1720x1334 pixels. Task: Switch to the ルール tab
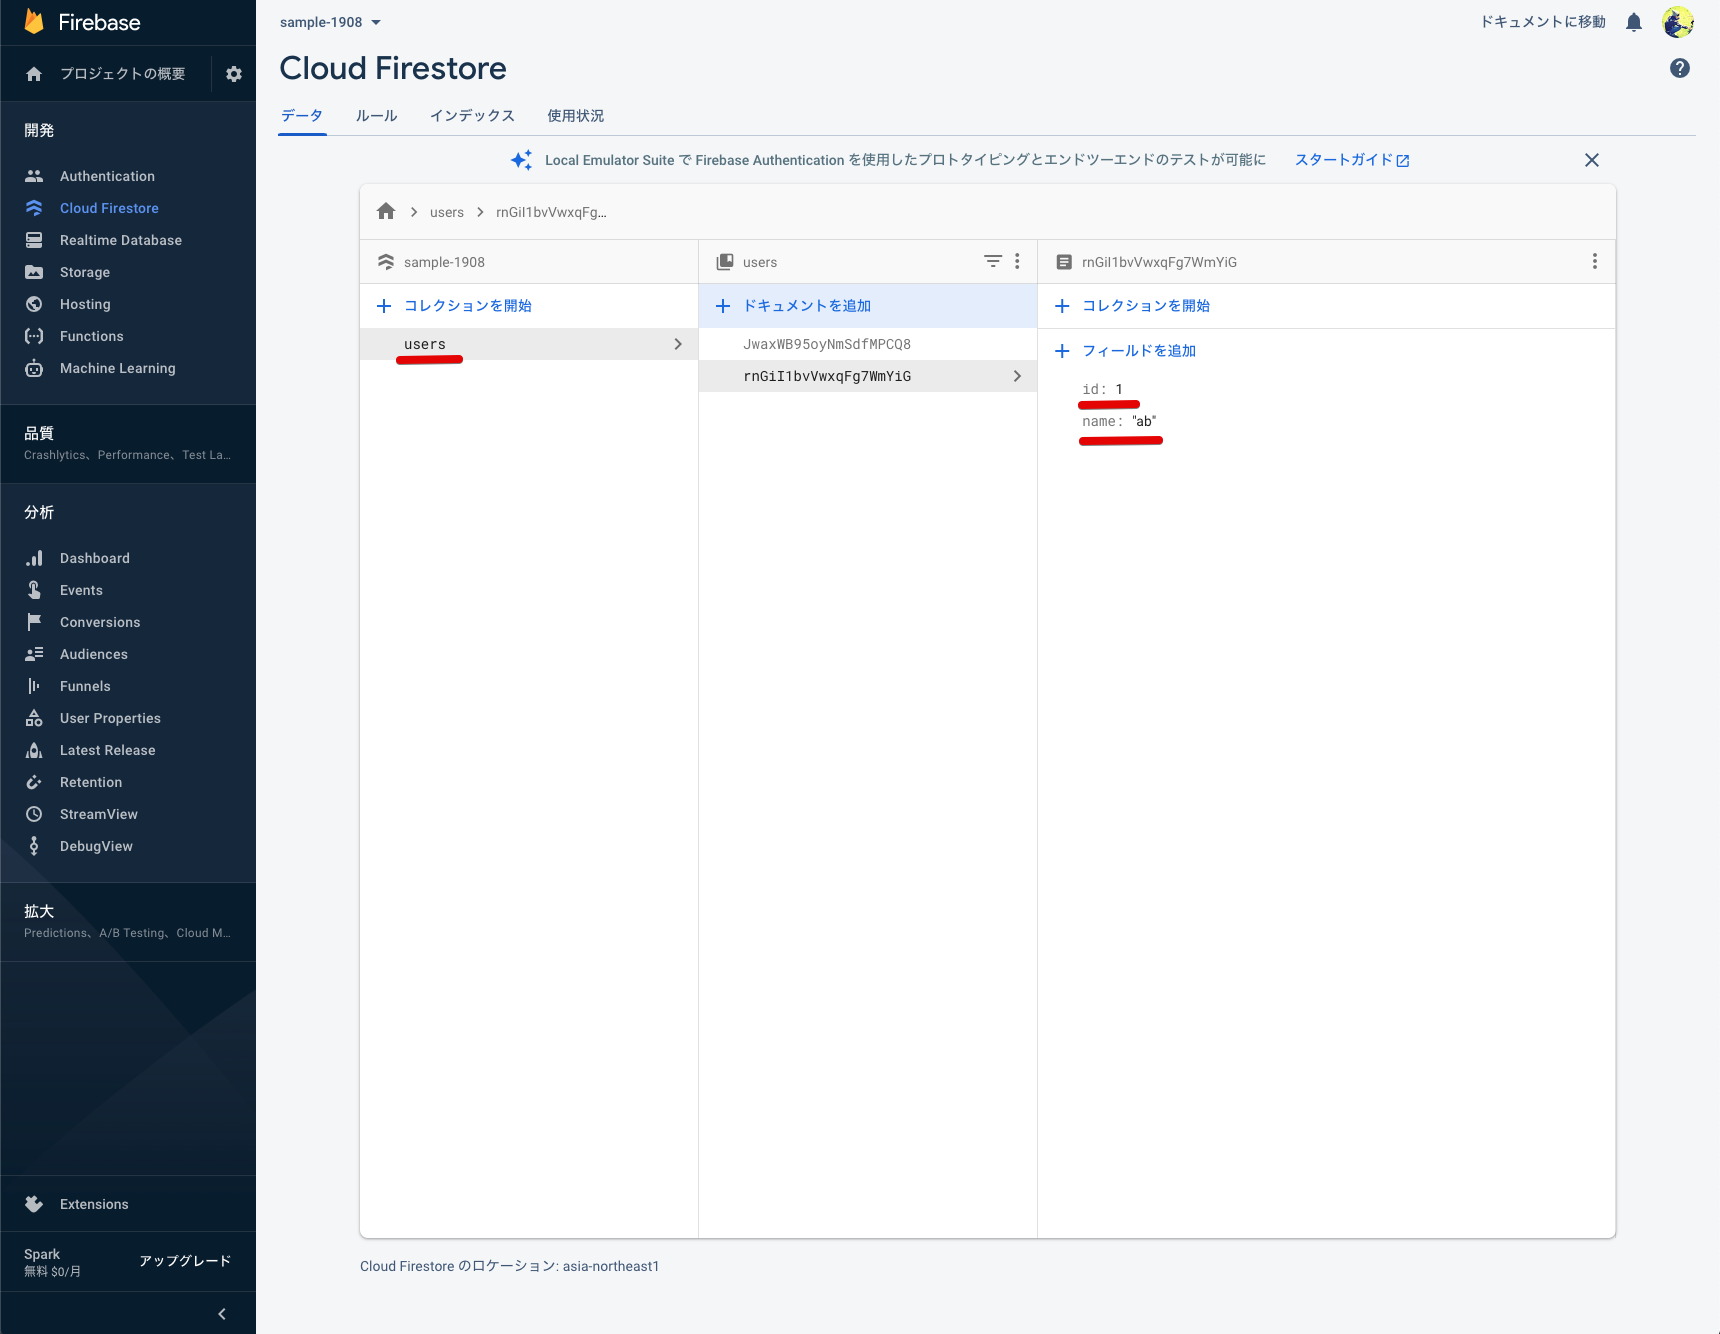click(x=377, y=116)
